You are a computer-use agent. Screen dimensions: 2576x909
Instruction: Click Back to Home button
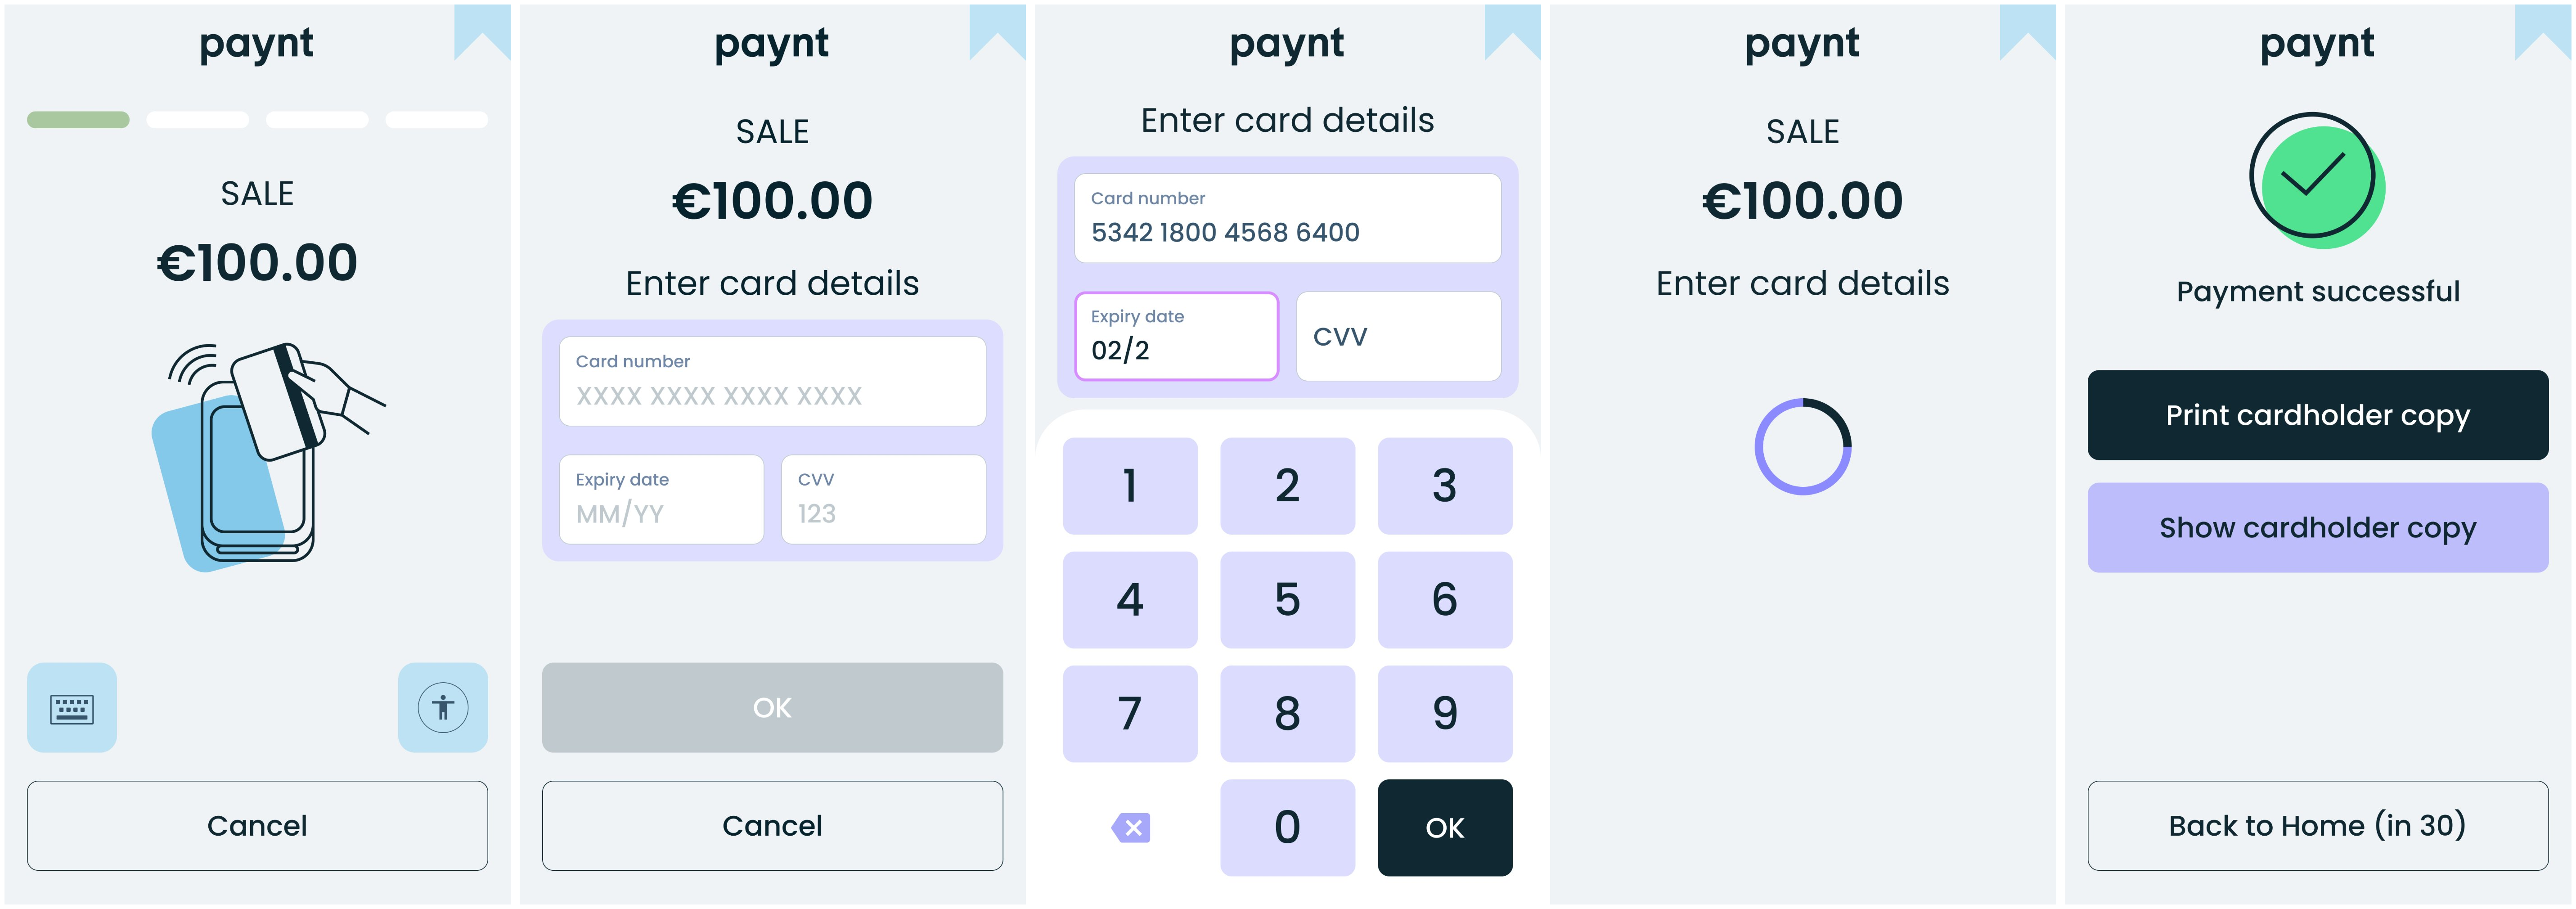tap(2317, 826)
